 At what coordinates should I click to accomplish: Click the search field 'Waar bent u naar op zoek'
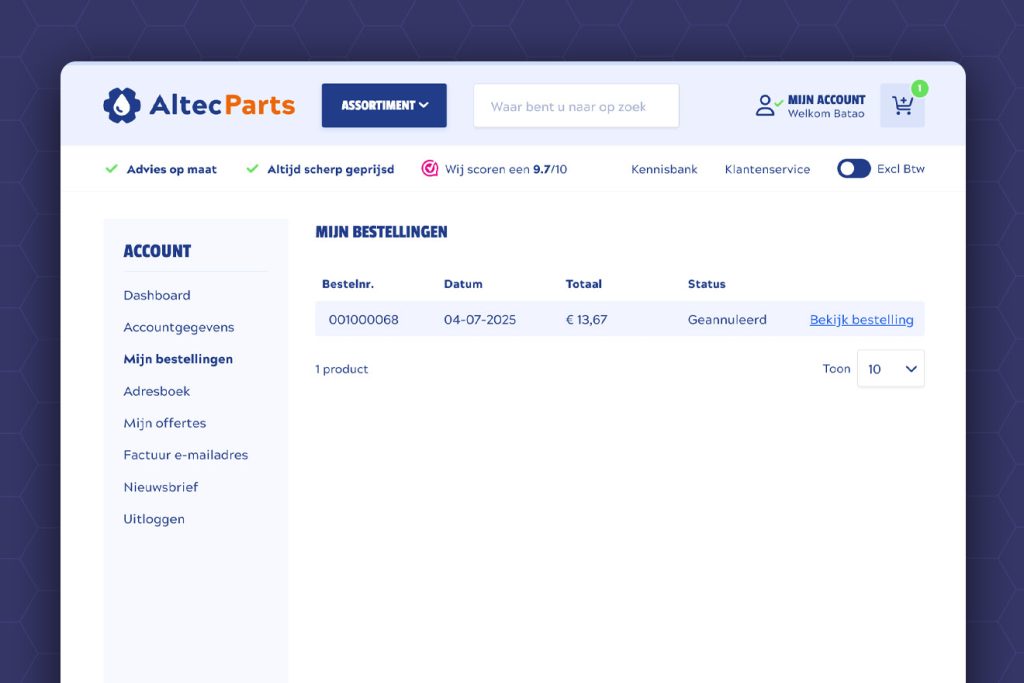point(576,106)
